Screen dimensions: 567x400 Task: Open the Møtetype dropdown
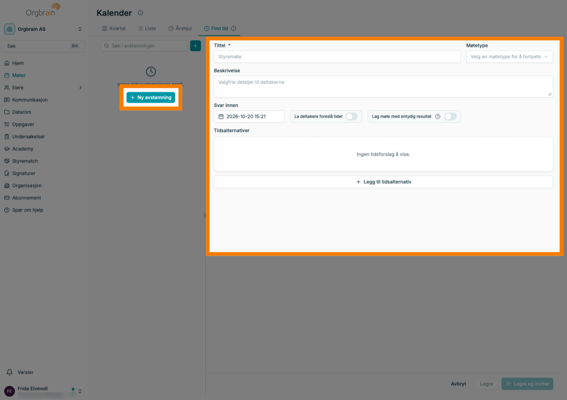tap(509, 57)
